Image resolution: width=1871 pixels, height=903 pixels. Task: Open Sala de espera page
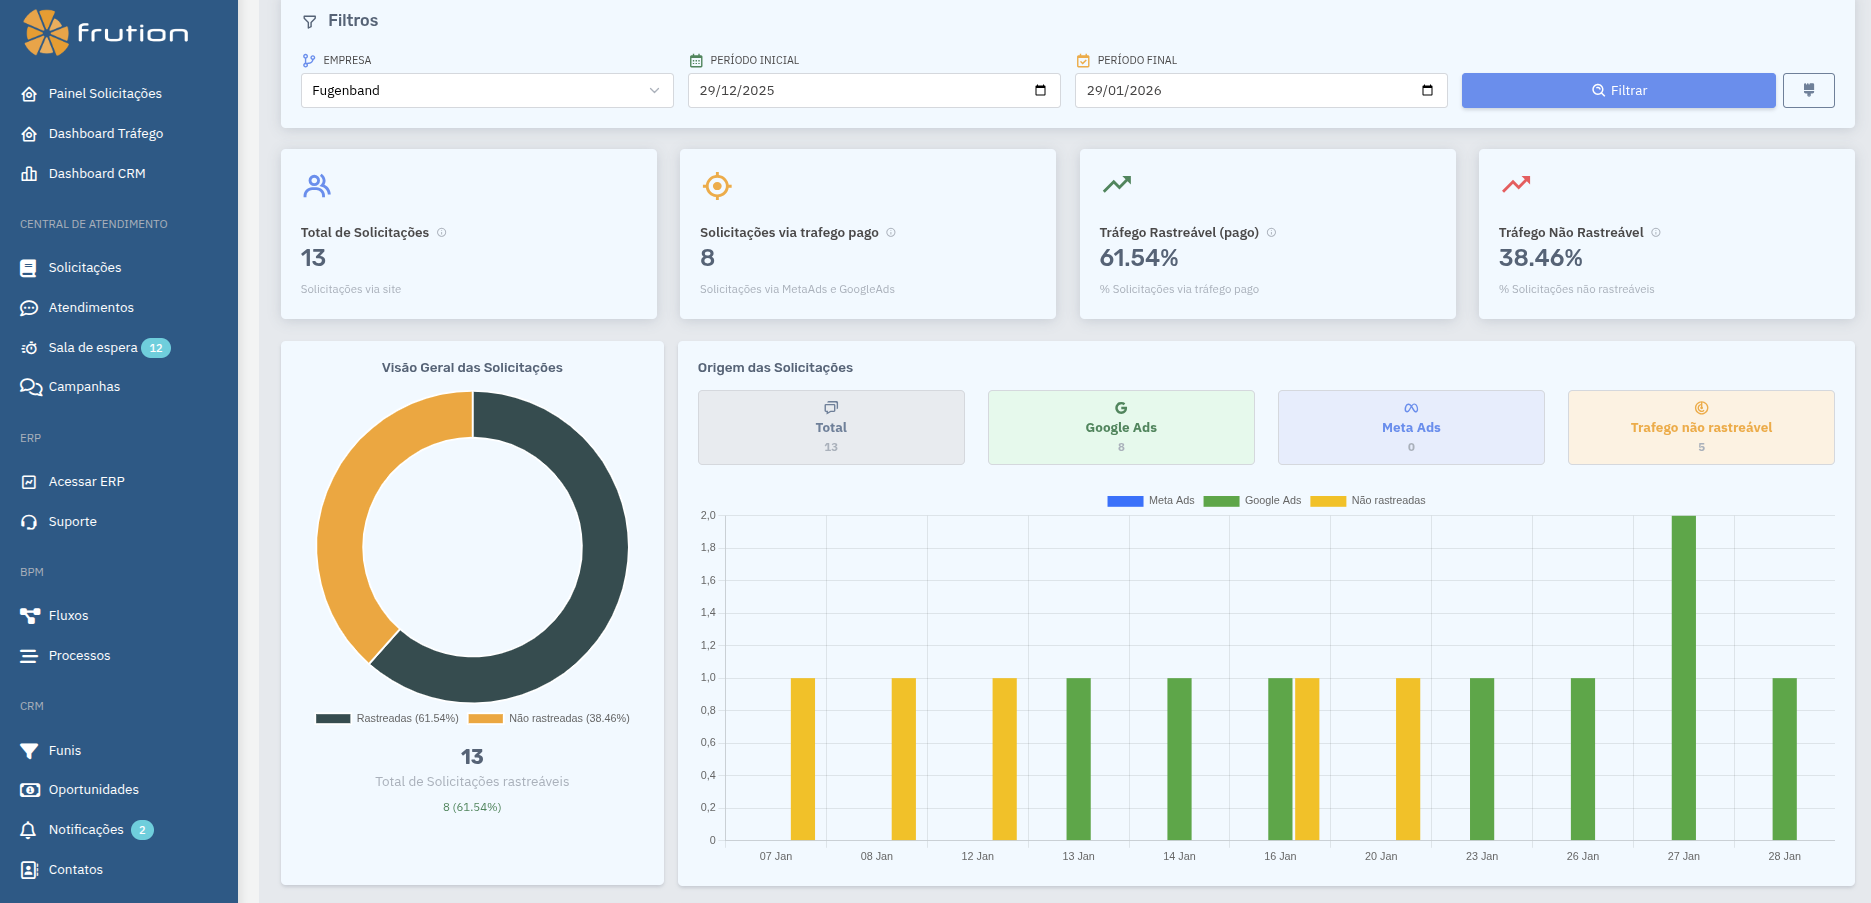93,348
